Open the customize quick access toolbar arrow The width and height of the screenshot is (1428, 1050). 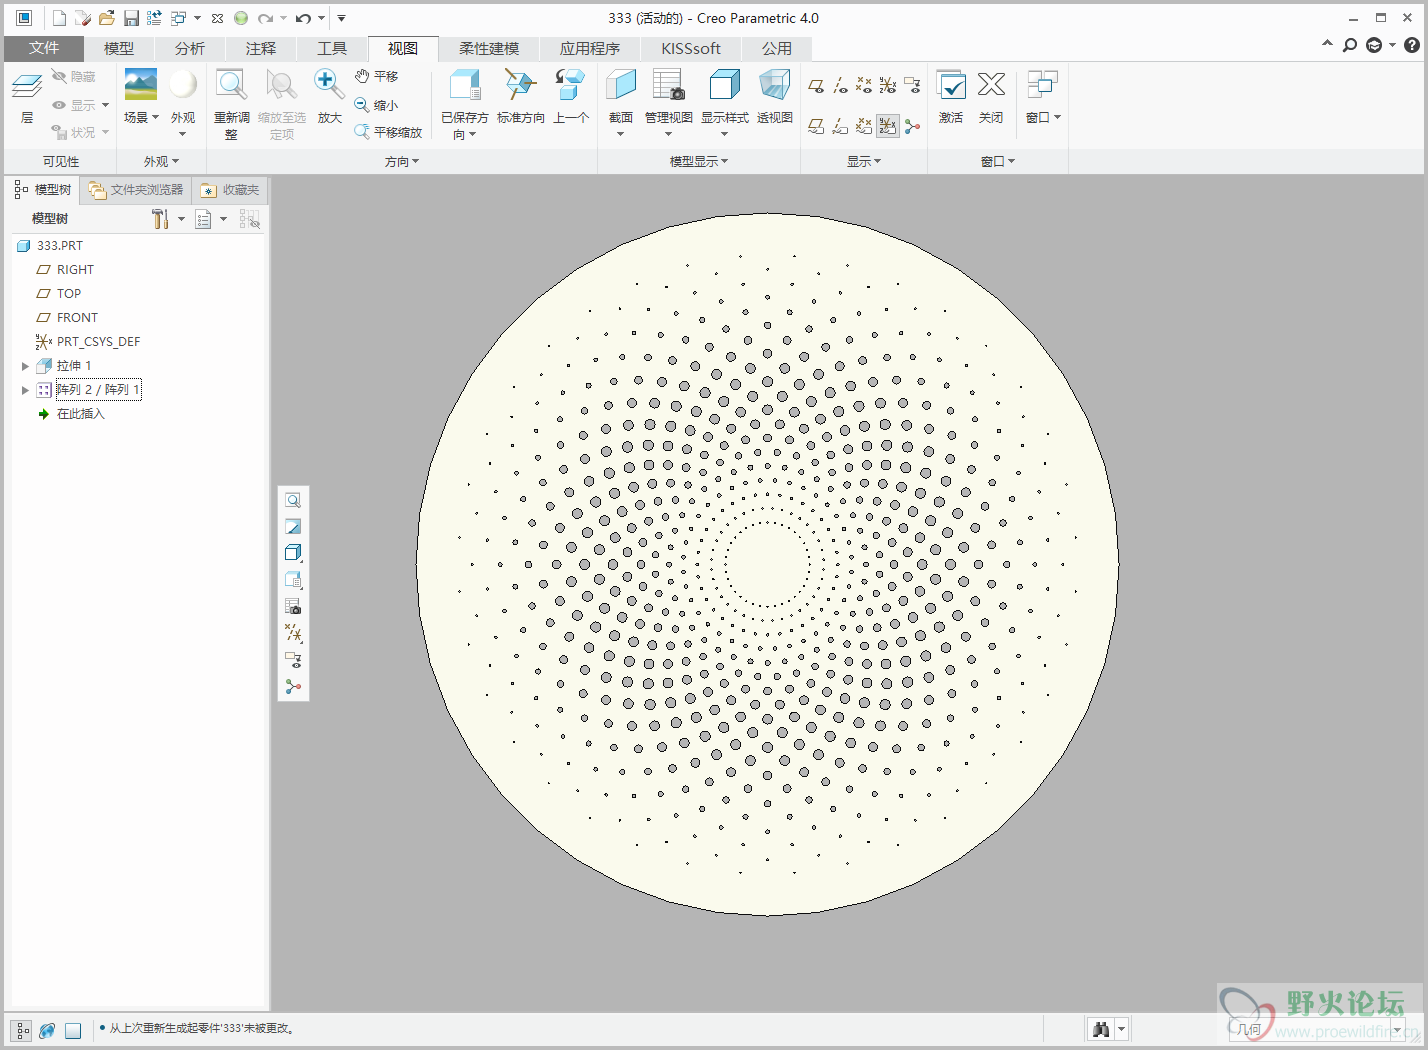click(x=341, y=18)
